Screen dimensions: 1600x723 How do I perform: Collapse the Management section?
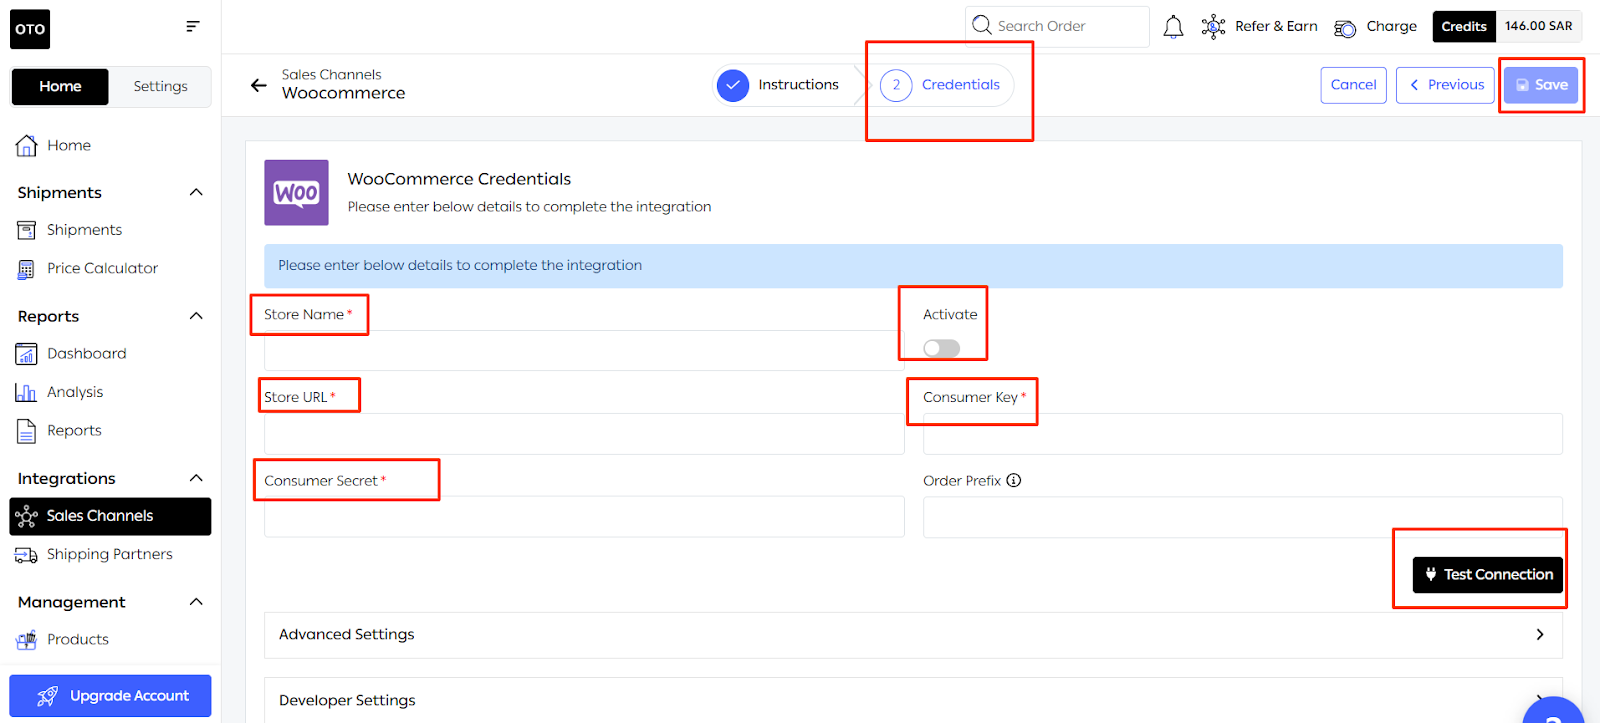point(196,602)
